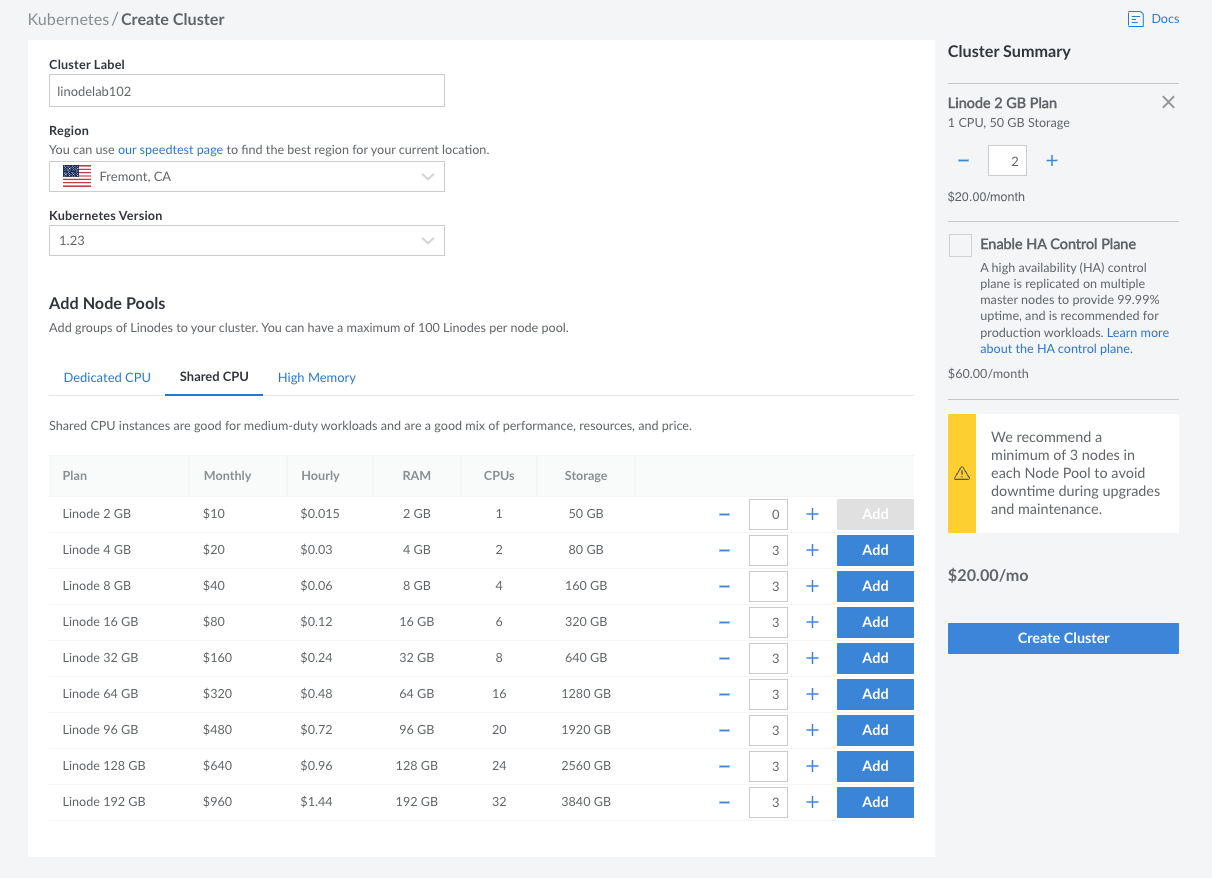Expand the Kubernetes Version dropdown
Image resolution: width=1212 pixels, height=878 pixels.
[x=246, y=241]
